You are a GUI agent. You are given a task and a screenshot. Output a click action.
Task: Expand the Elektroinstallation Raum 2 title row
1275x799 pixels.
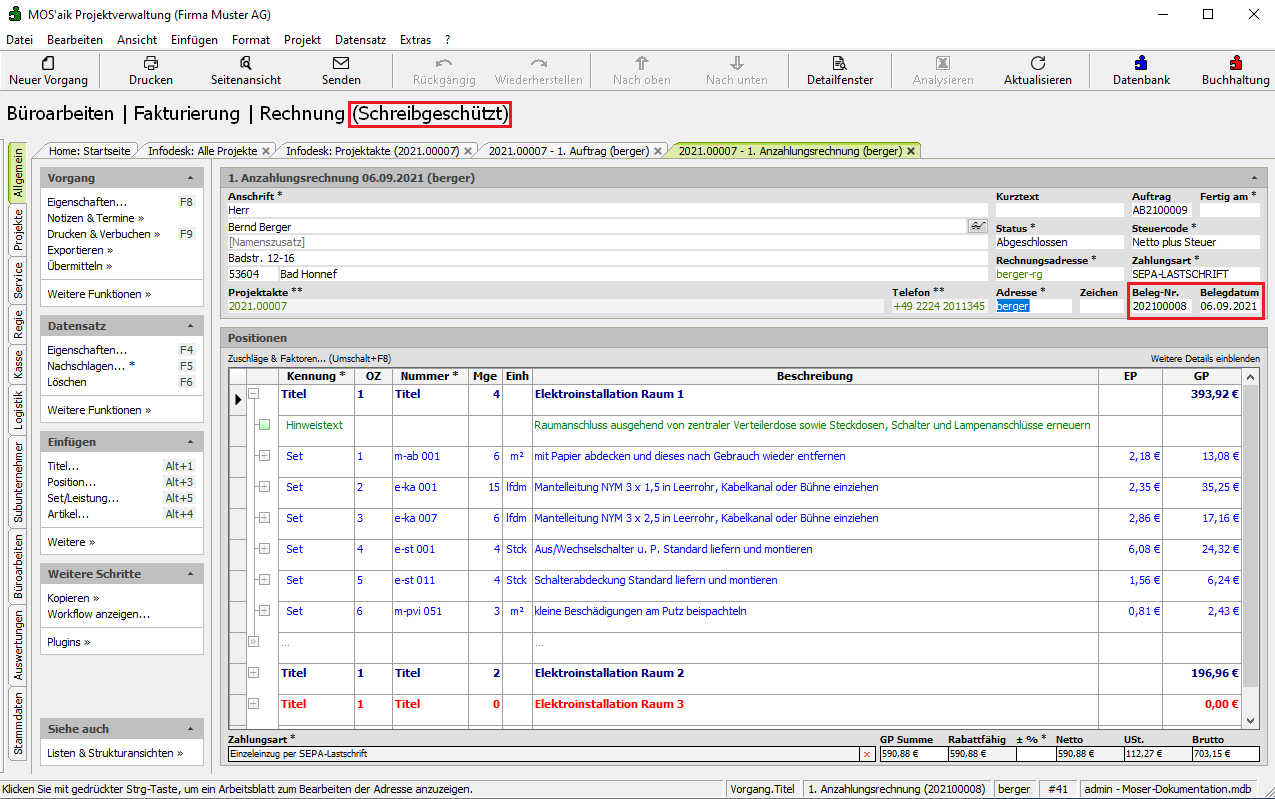253,673
